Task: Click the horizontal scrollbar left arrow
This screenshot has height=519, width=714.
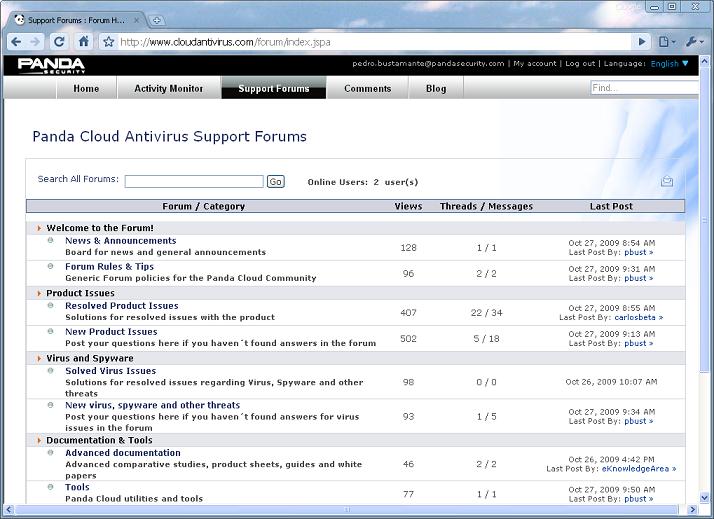Action: (8, 509)
